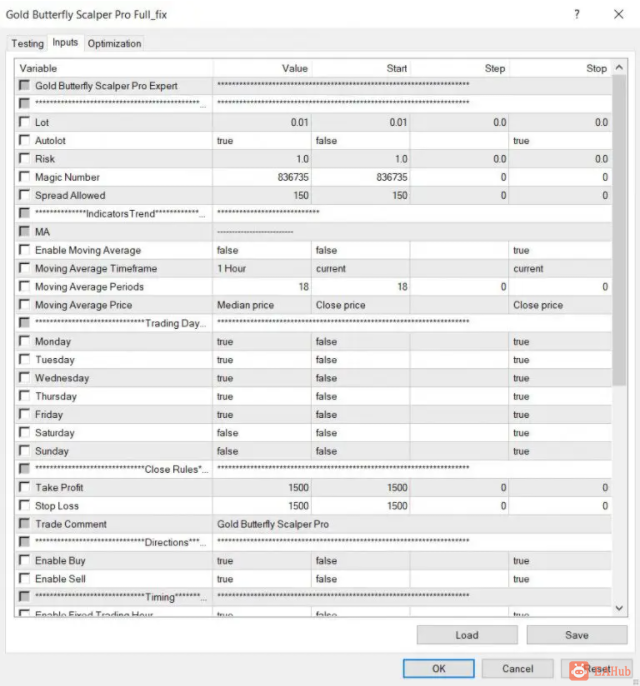The image size is (640, 686).
Task: Enable the Autolot row checkbox
Action: pyautogui.click(x=24, y=140)
